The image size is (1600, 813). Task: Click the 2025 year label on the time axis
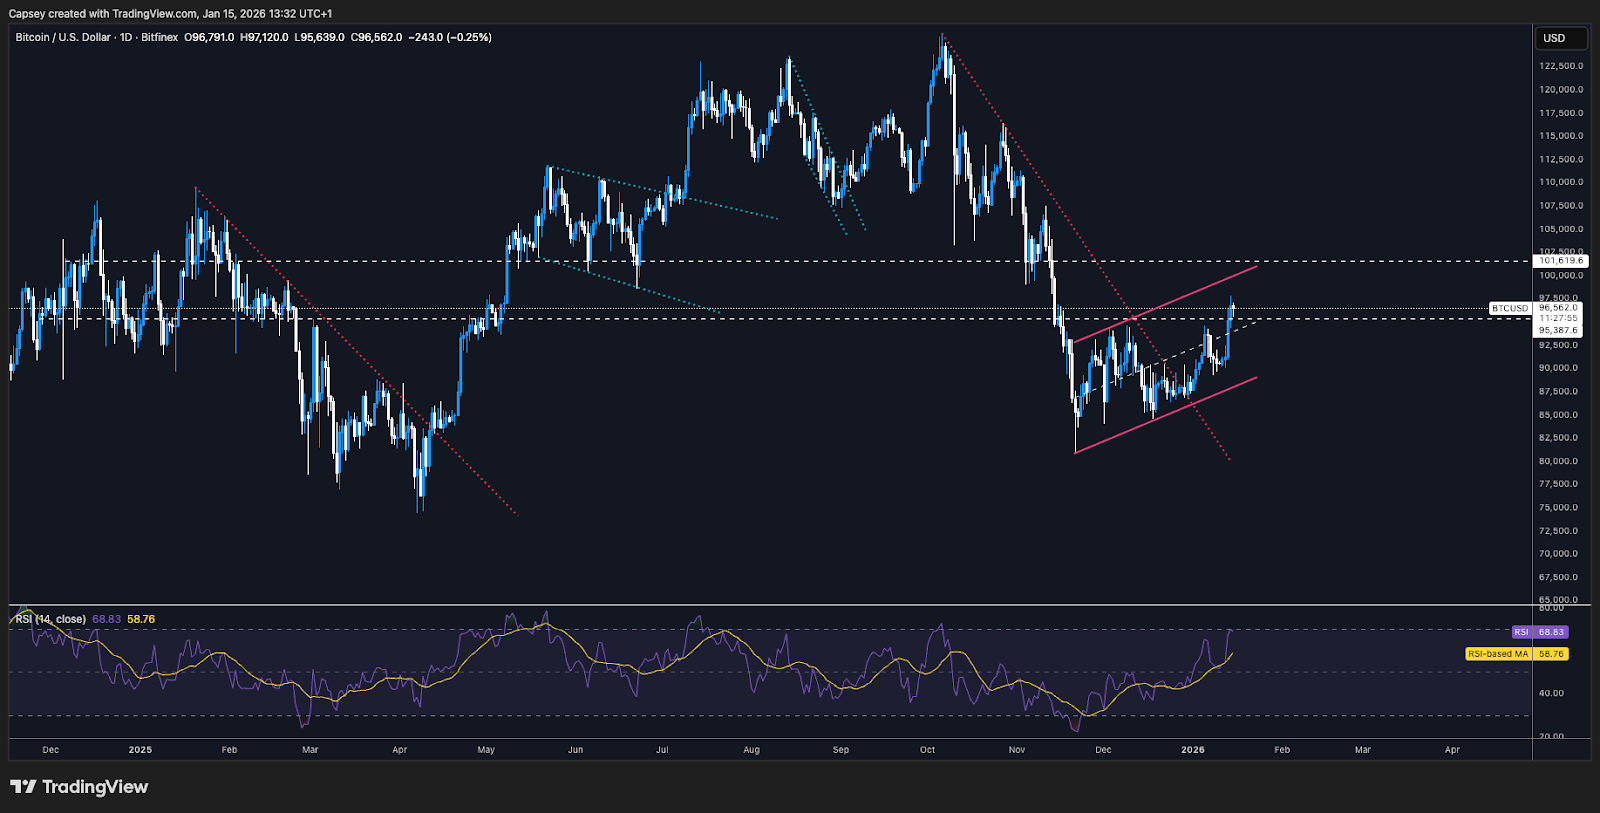coord(140,750)
